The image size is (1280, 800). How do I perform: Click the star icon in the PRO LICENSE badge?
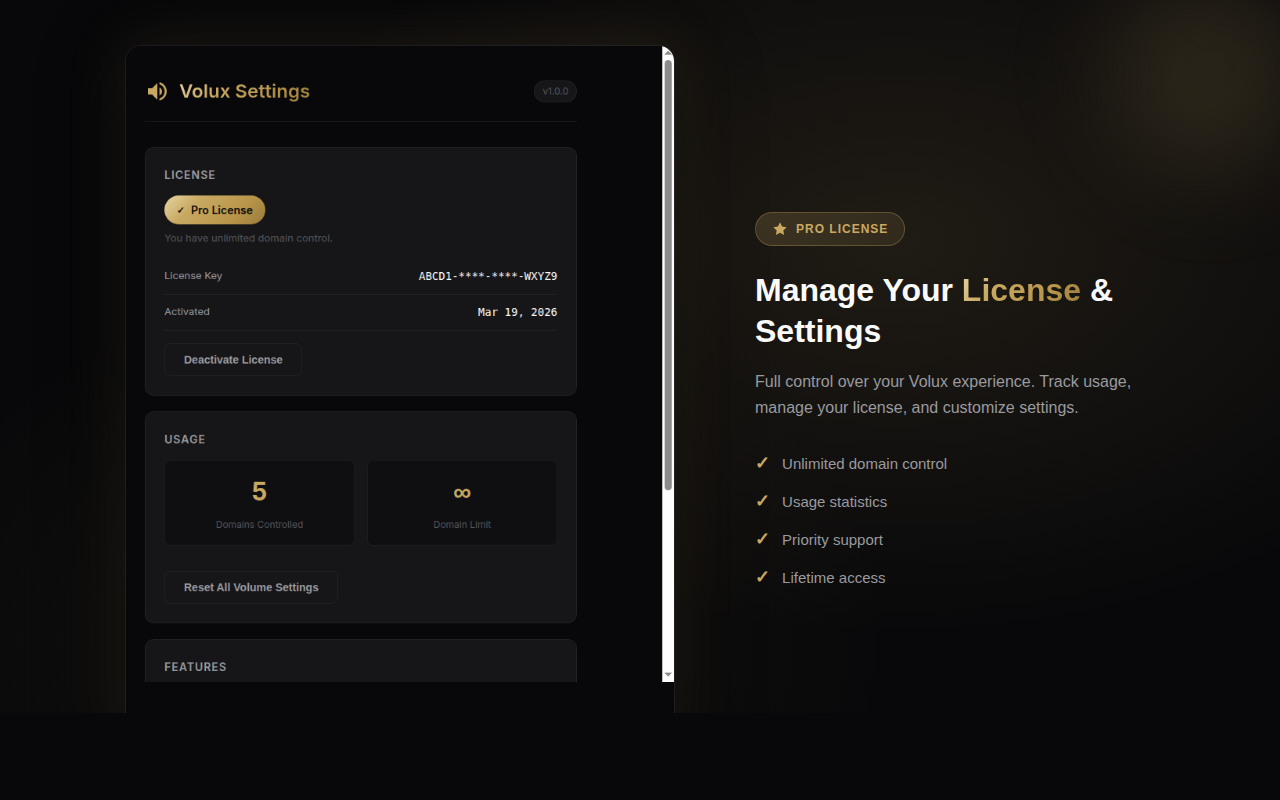(x=779, y=229)
